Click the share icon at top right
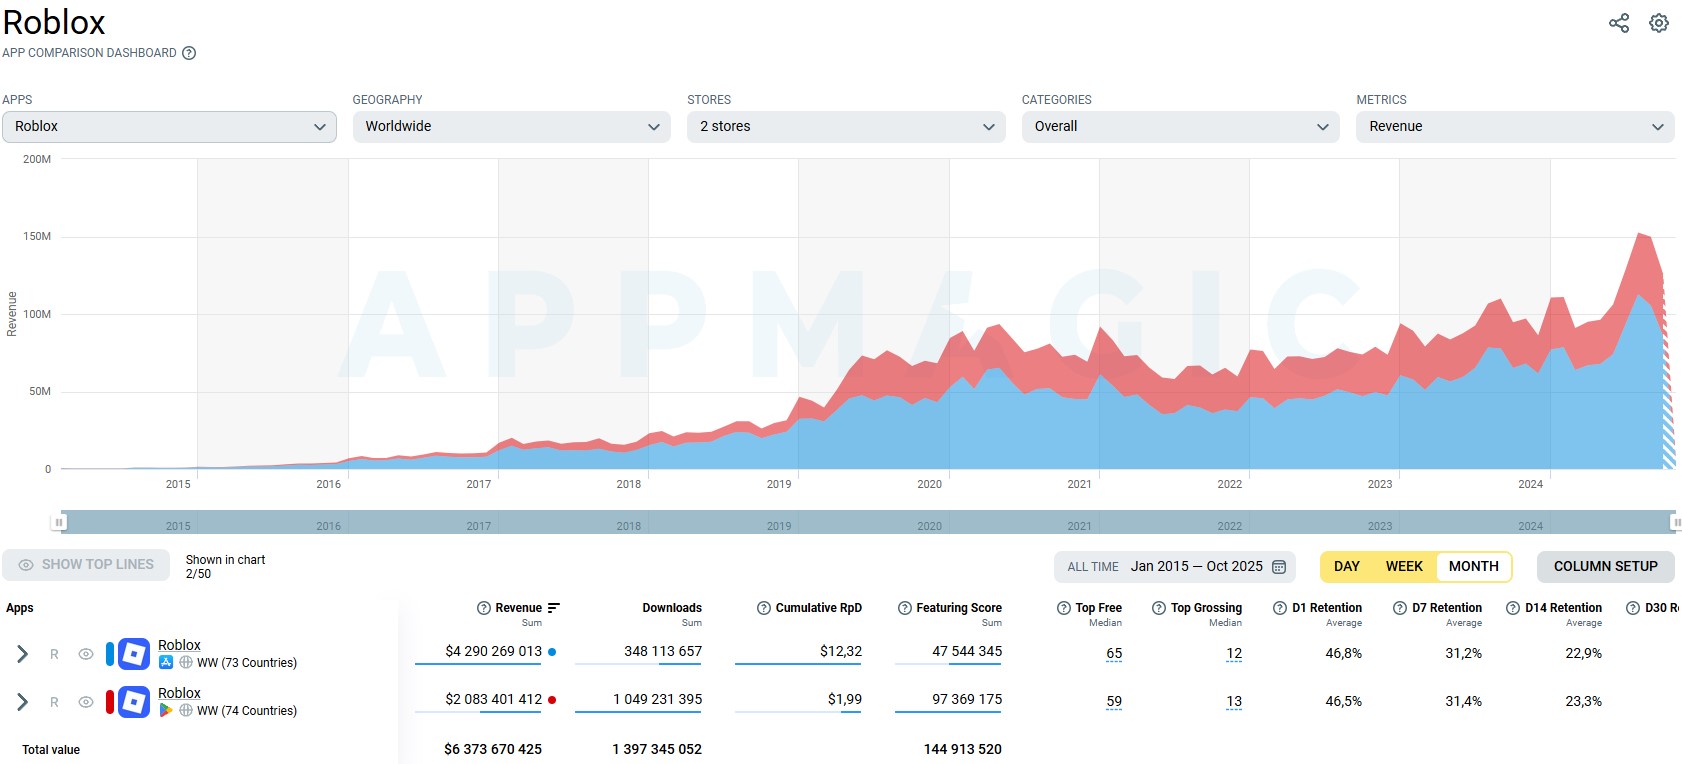This screenshot has width=1682, height=764. 1618,23
